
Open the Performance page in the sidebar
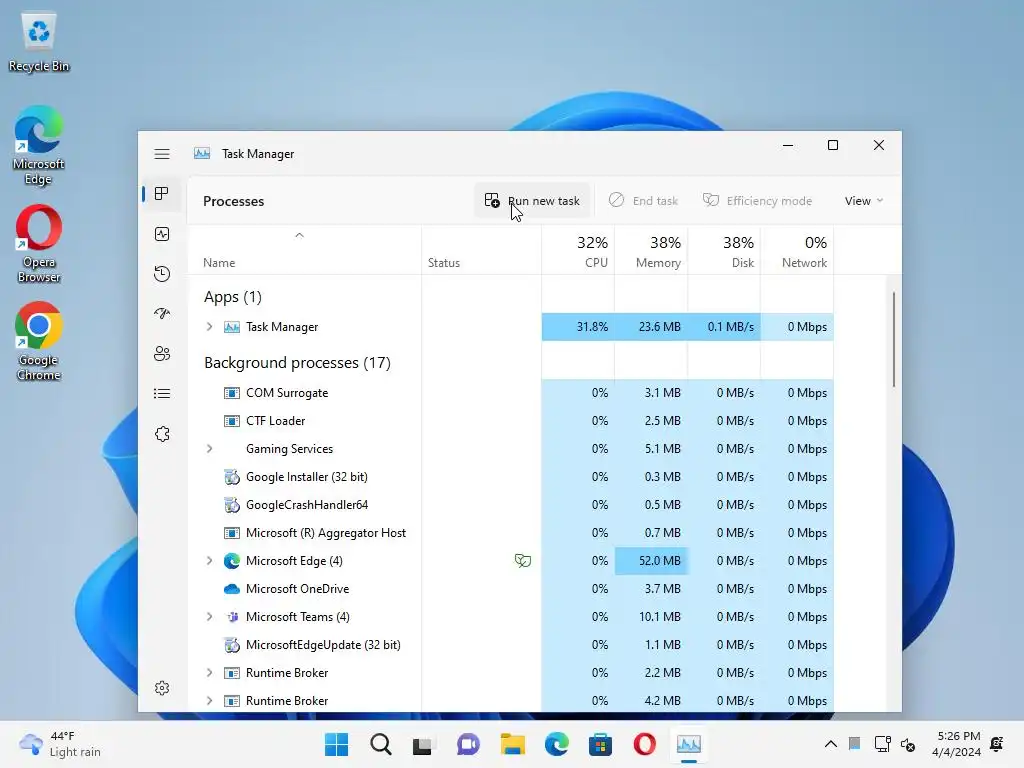(x=162, y=234)
